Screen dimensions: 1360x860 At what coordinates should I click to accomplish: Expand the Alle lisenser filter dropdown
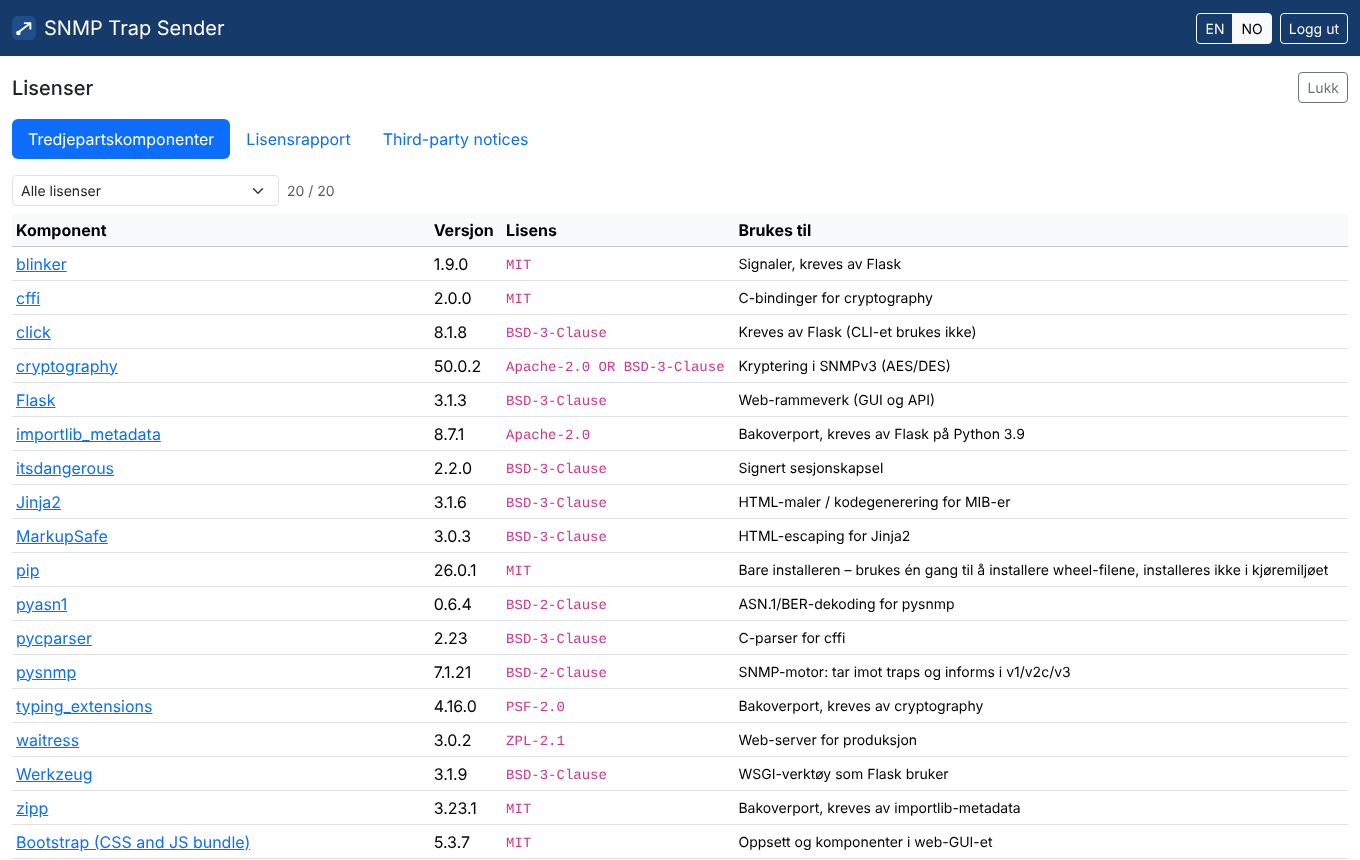click(x=145, y=191)
